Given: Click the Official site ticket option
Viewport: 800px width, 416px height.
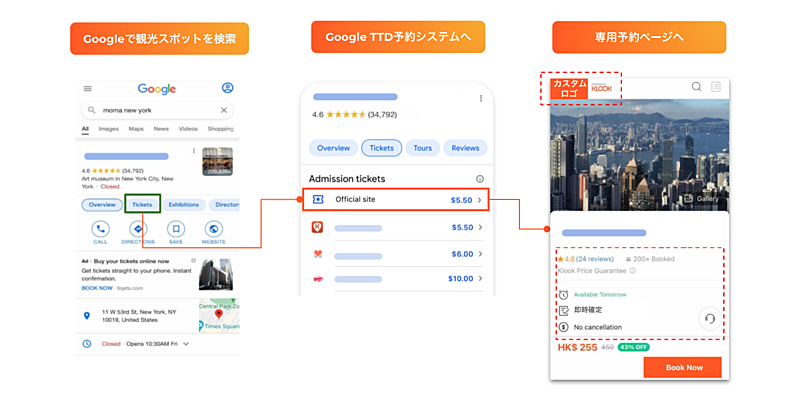Looking at the screenshot, I should click(x=396, y=200).
